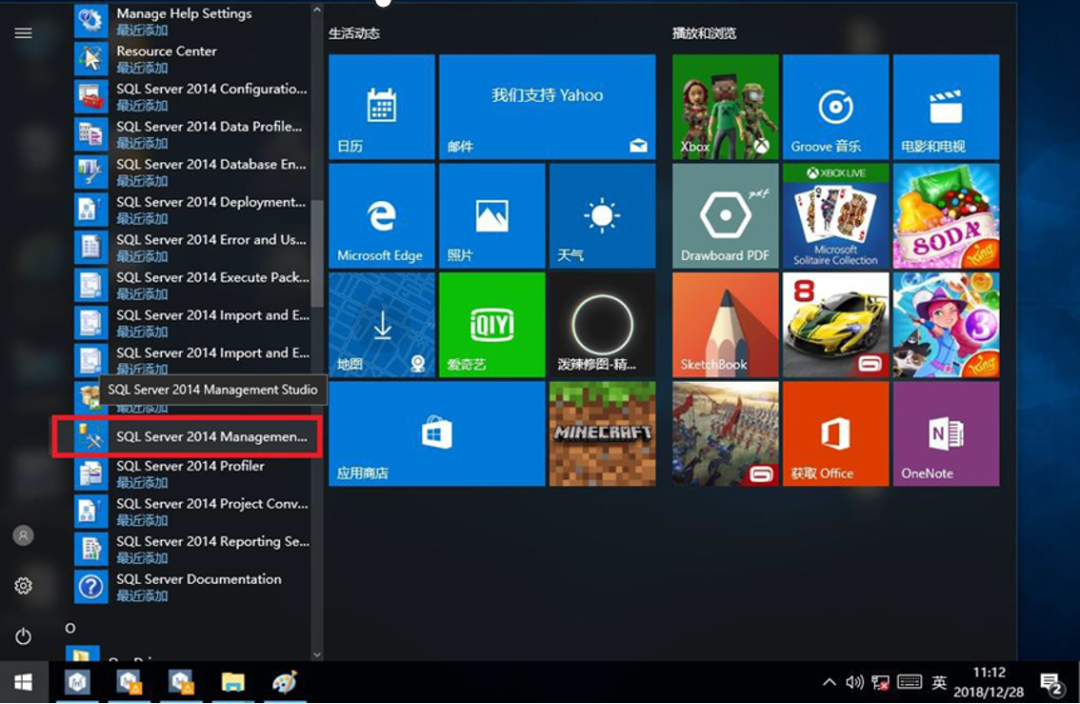The height and width of the screenshot is (704, 1080).
Task: Open SQL Server 2014 Project Conversion entry
Action: point(191,512)
